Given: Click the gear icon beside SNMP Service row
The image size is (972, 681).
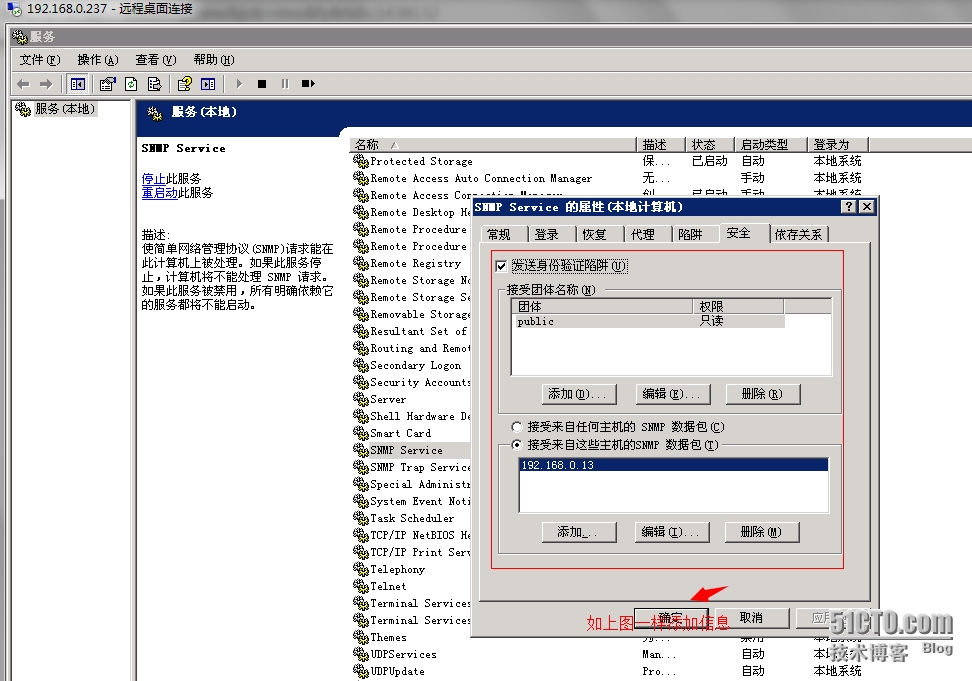Looking at the screenshot, I should (361, 450).
